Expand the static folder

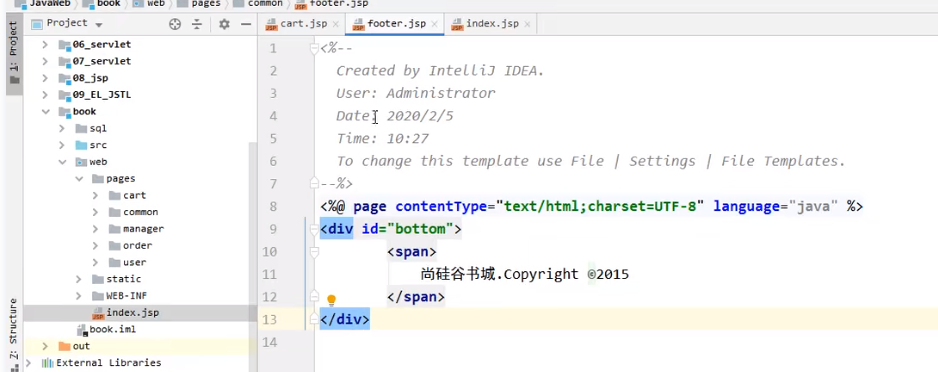[78, 279]
